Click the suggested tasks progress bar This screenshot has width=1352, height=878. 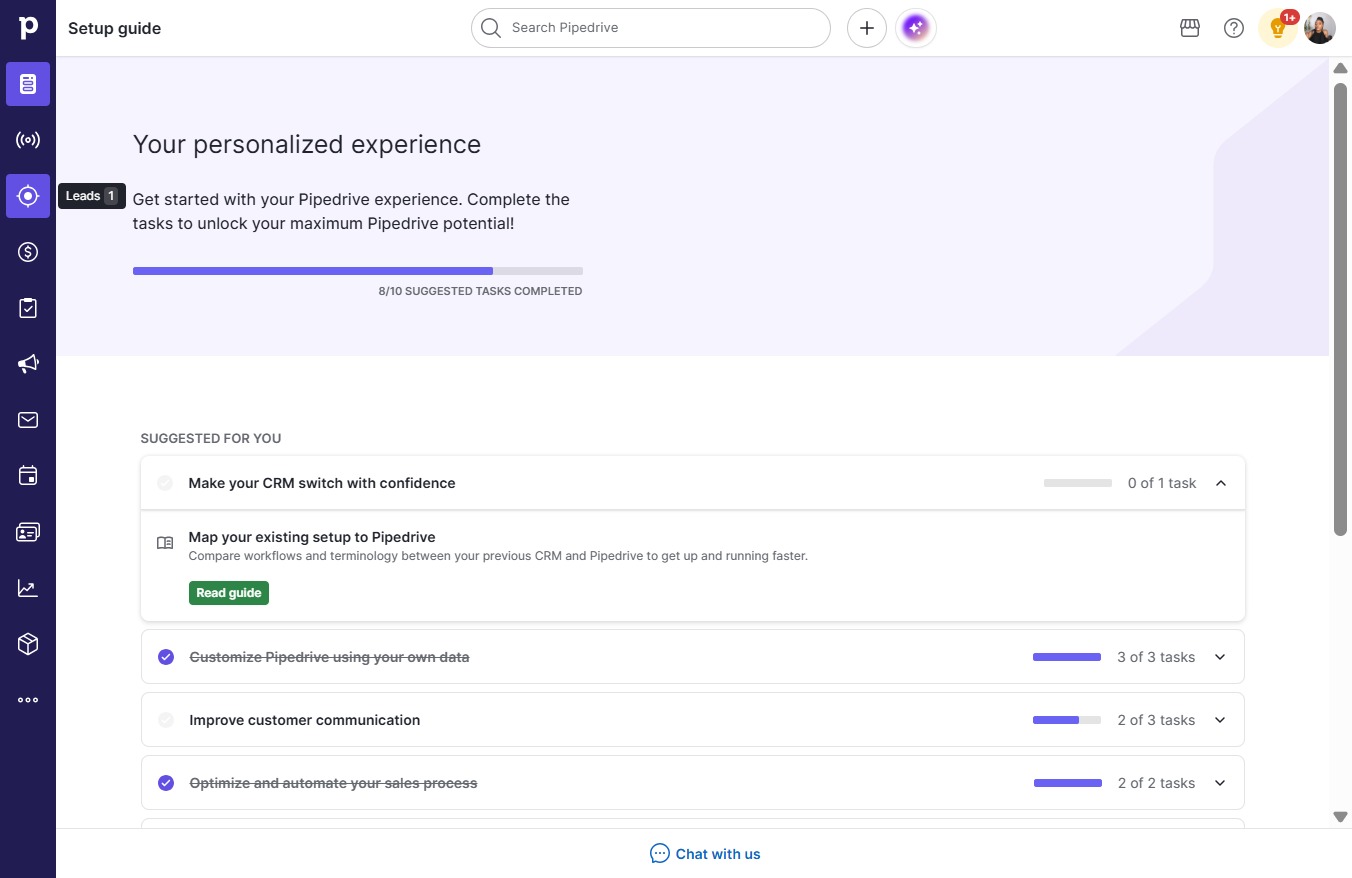[x=358, y=271]
